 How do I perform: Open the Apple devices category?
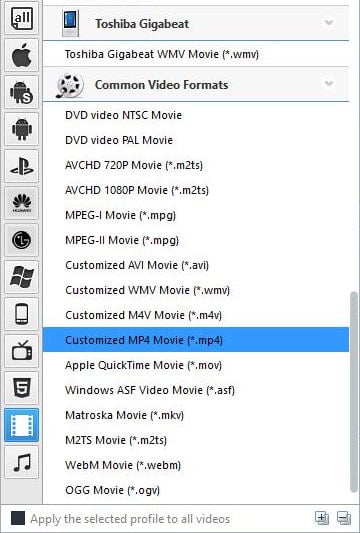point(21,55)
